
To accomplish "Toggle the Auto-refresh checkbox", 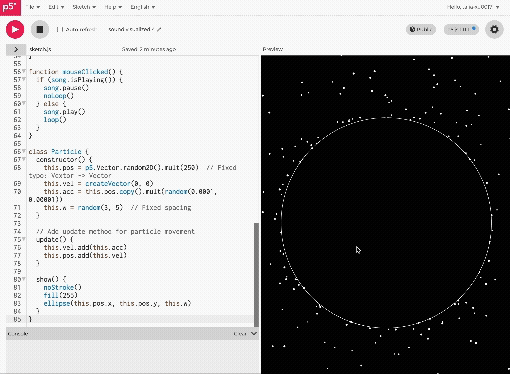I will [x=59, y=29].
